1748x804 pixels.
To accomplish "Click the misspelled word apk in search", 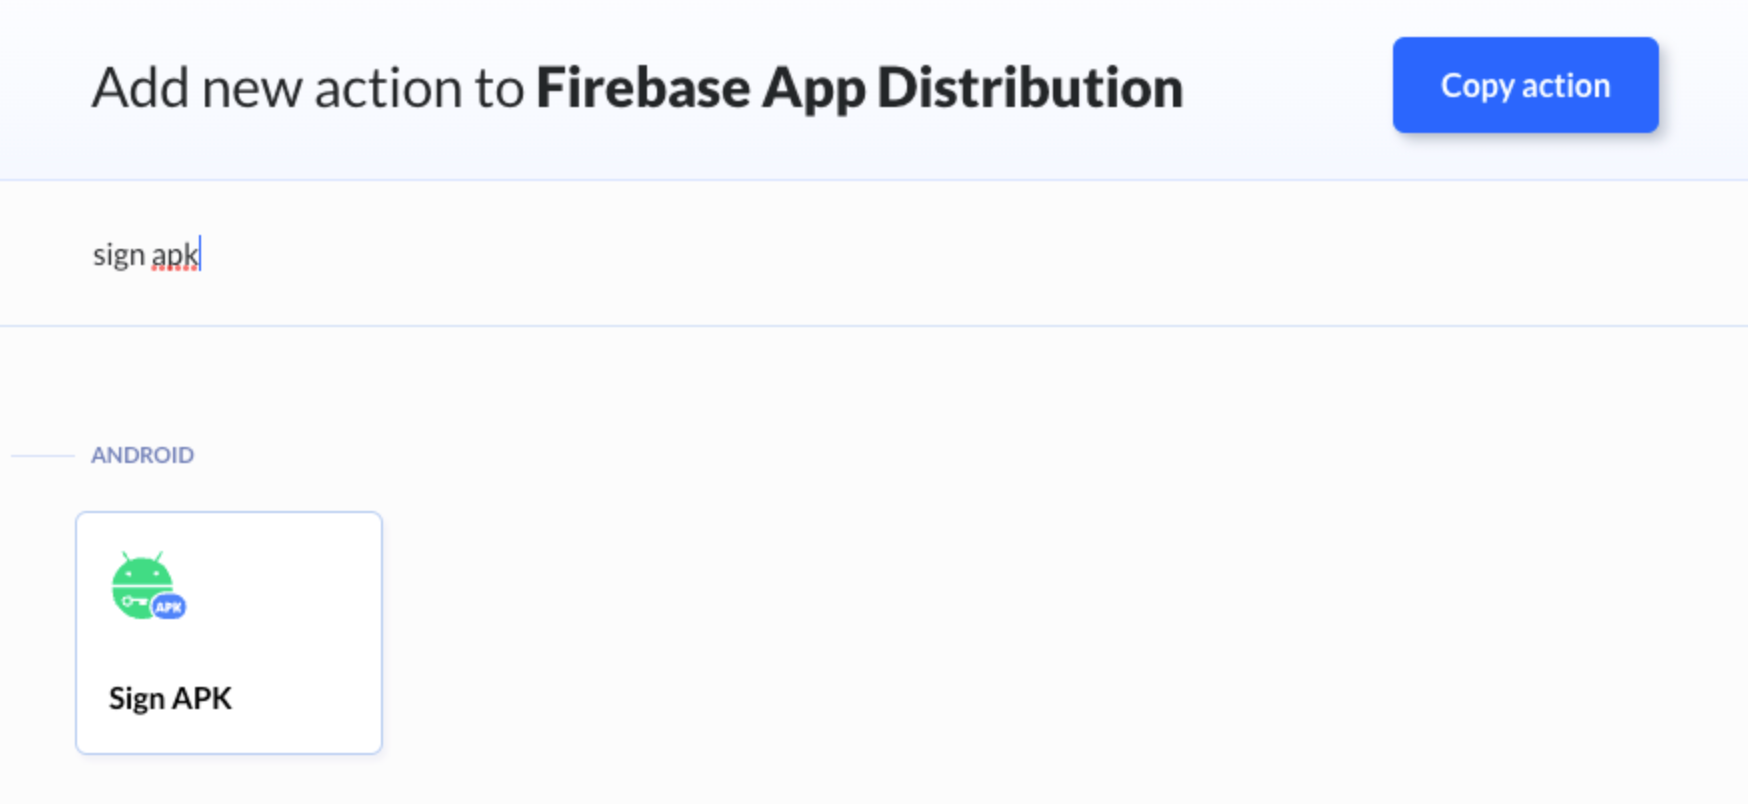I will 174,256.
